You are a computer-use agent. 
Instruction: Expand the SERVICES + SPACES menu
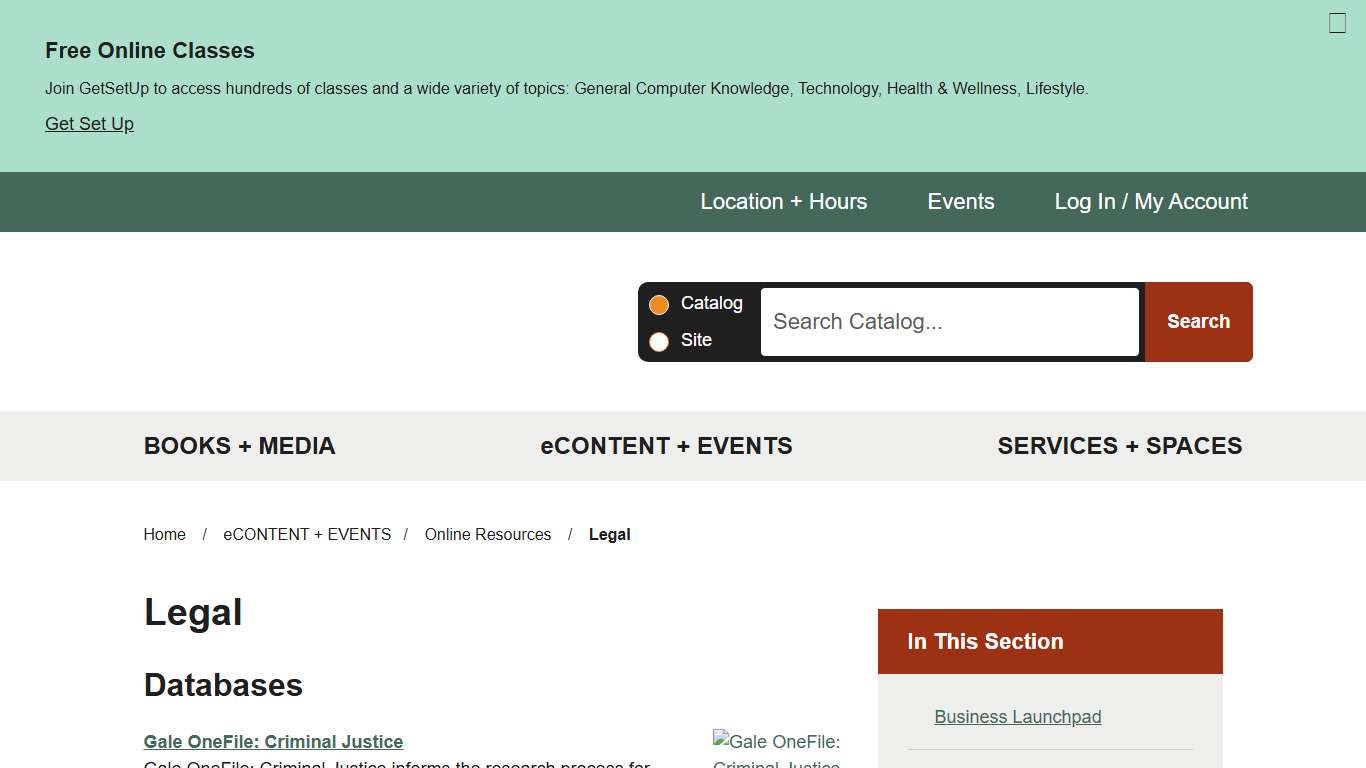click(1119, 446)
